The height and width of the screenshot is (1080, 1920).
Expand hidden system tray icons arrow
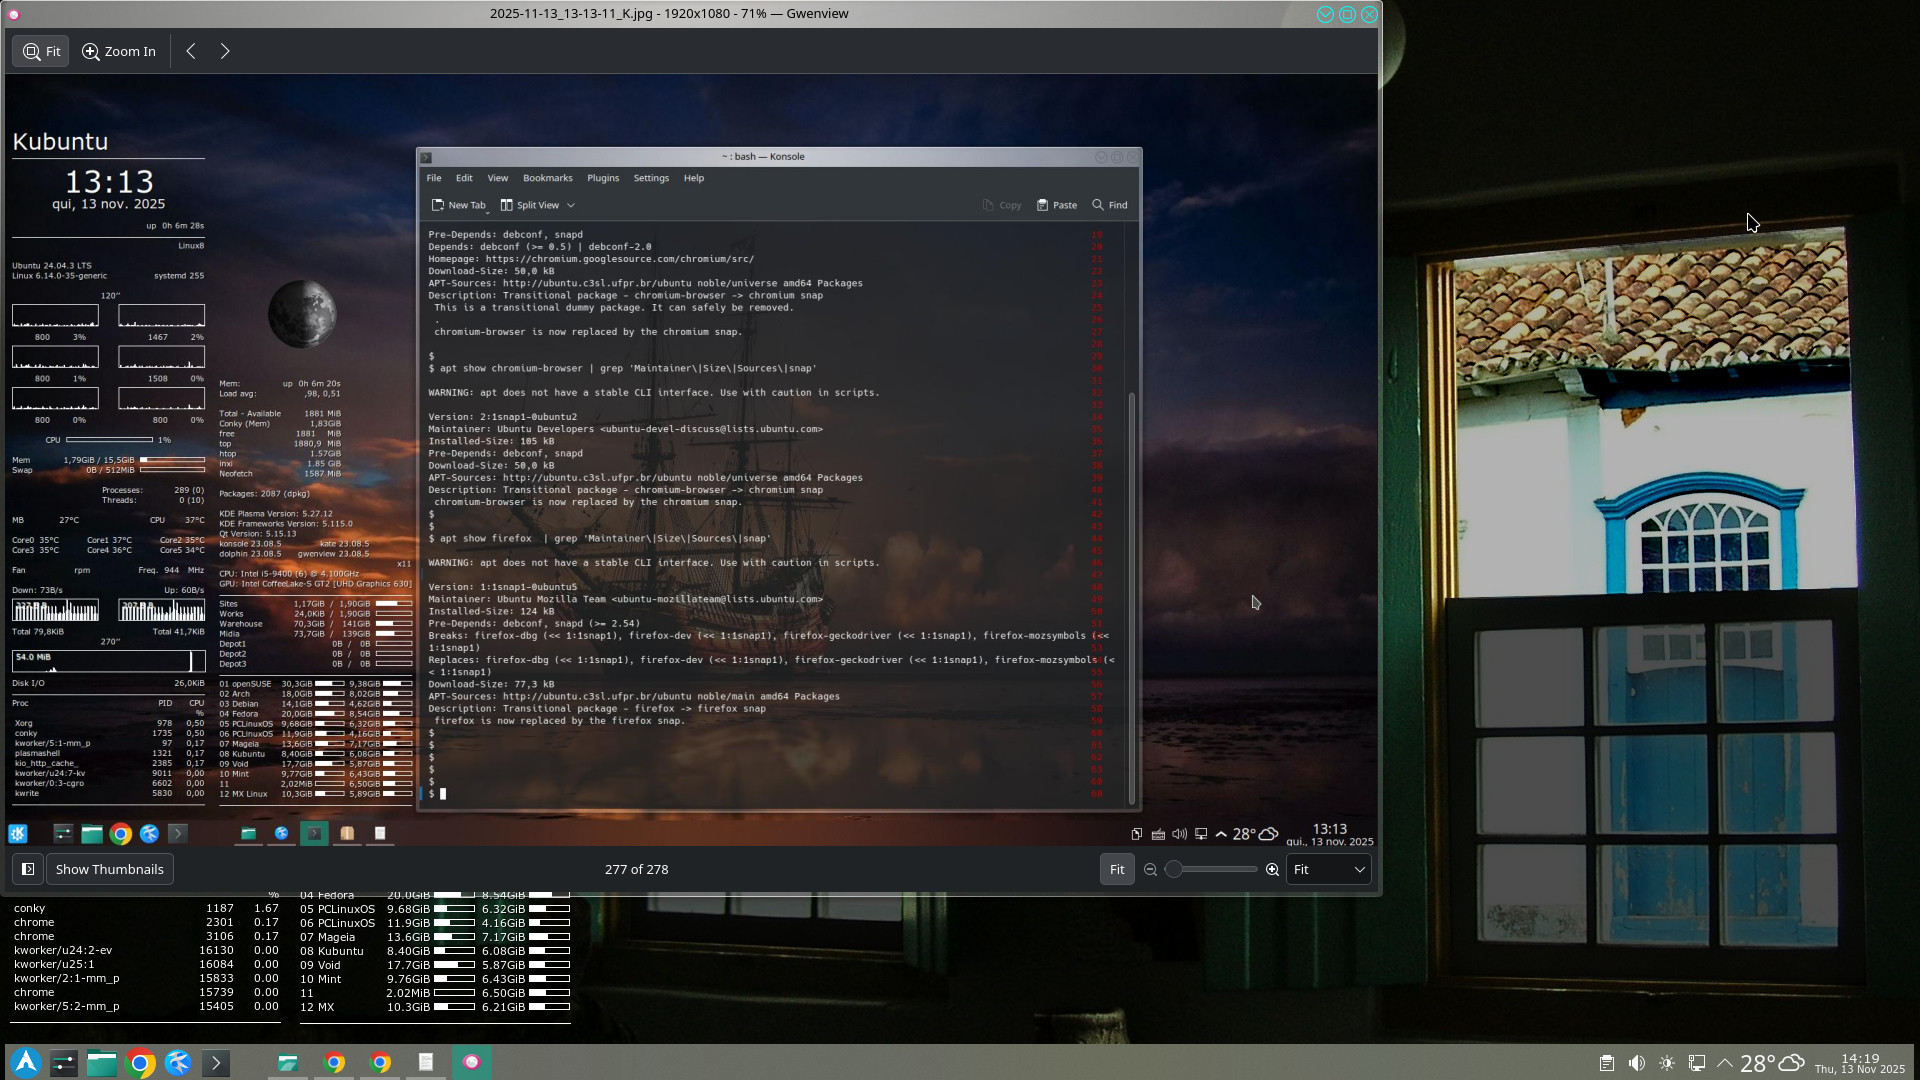coord(1725,1063)
